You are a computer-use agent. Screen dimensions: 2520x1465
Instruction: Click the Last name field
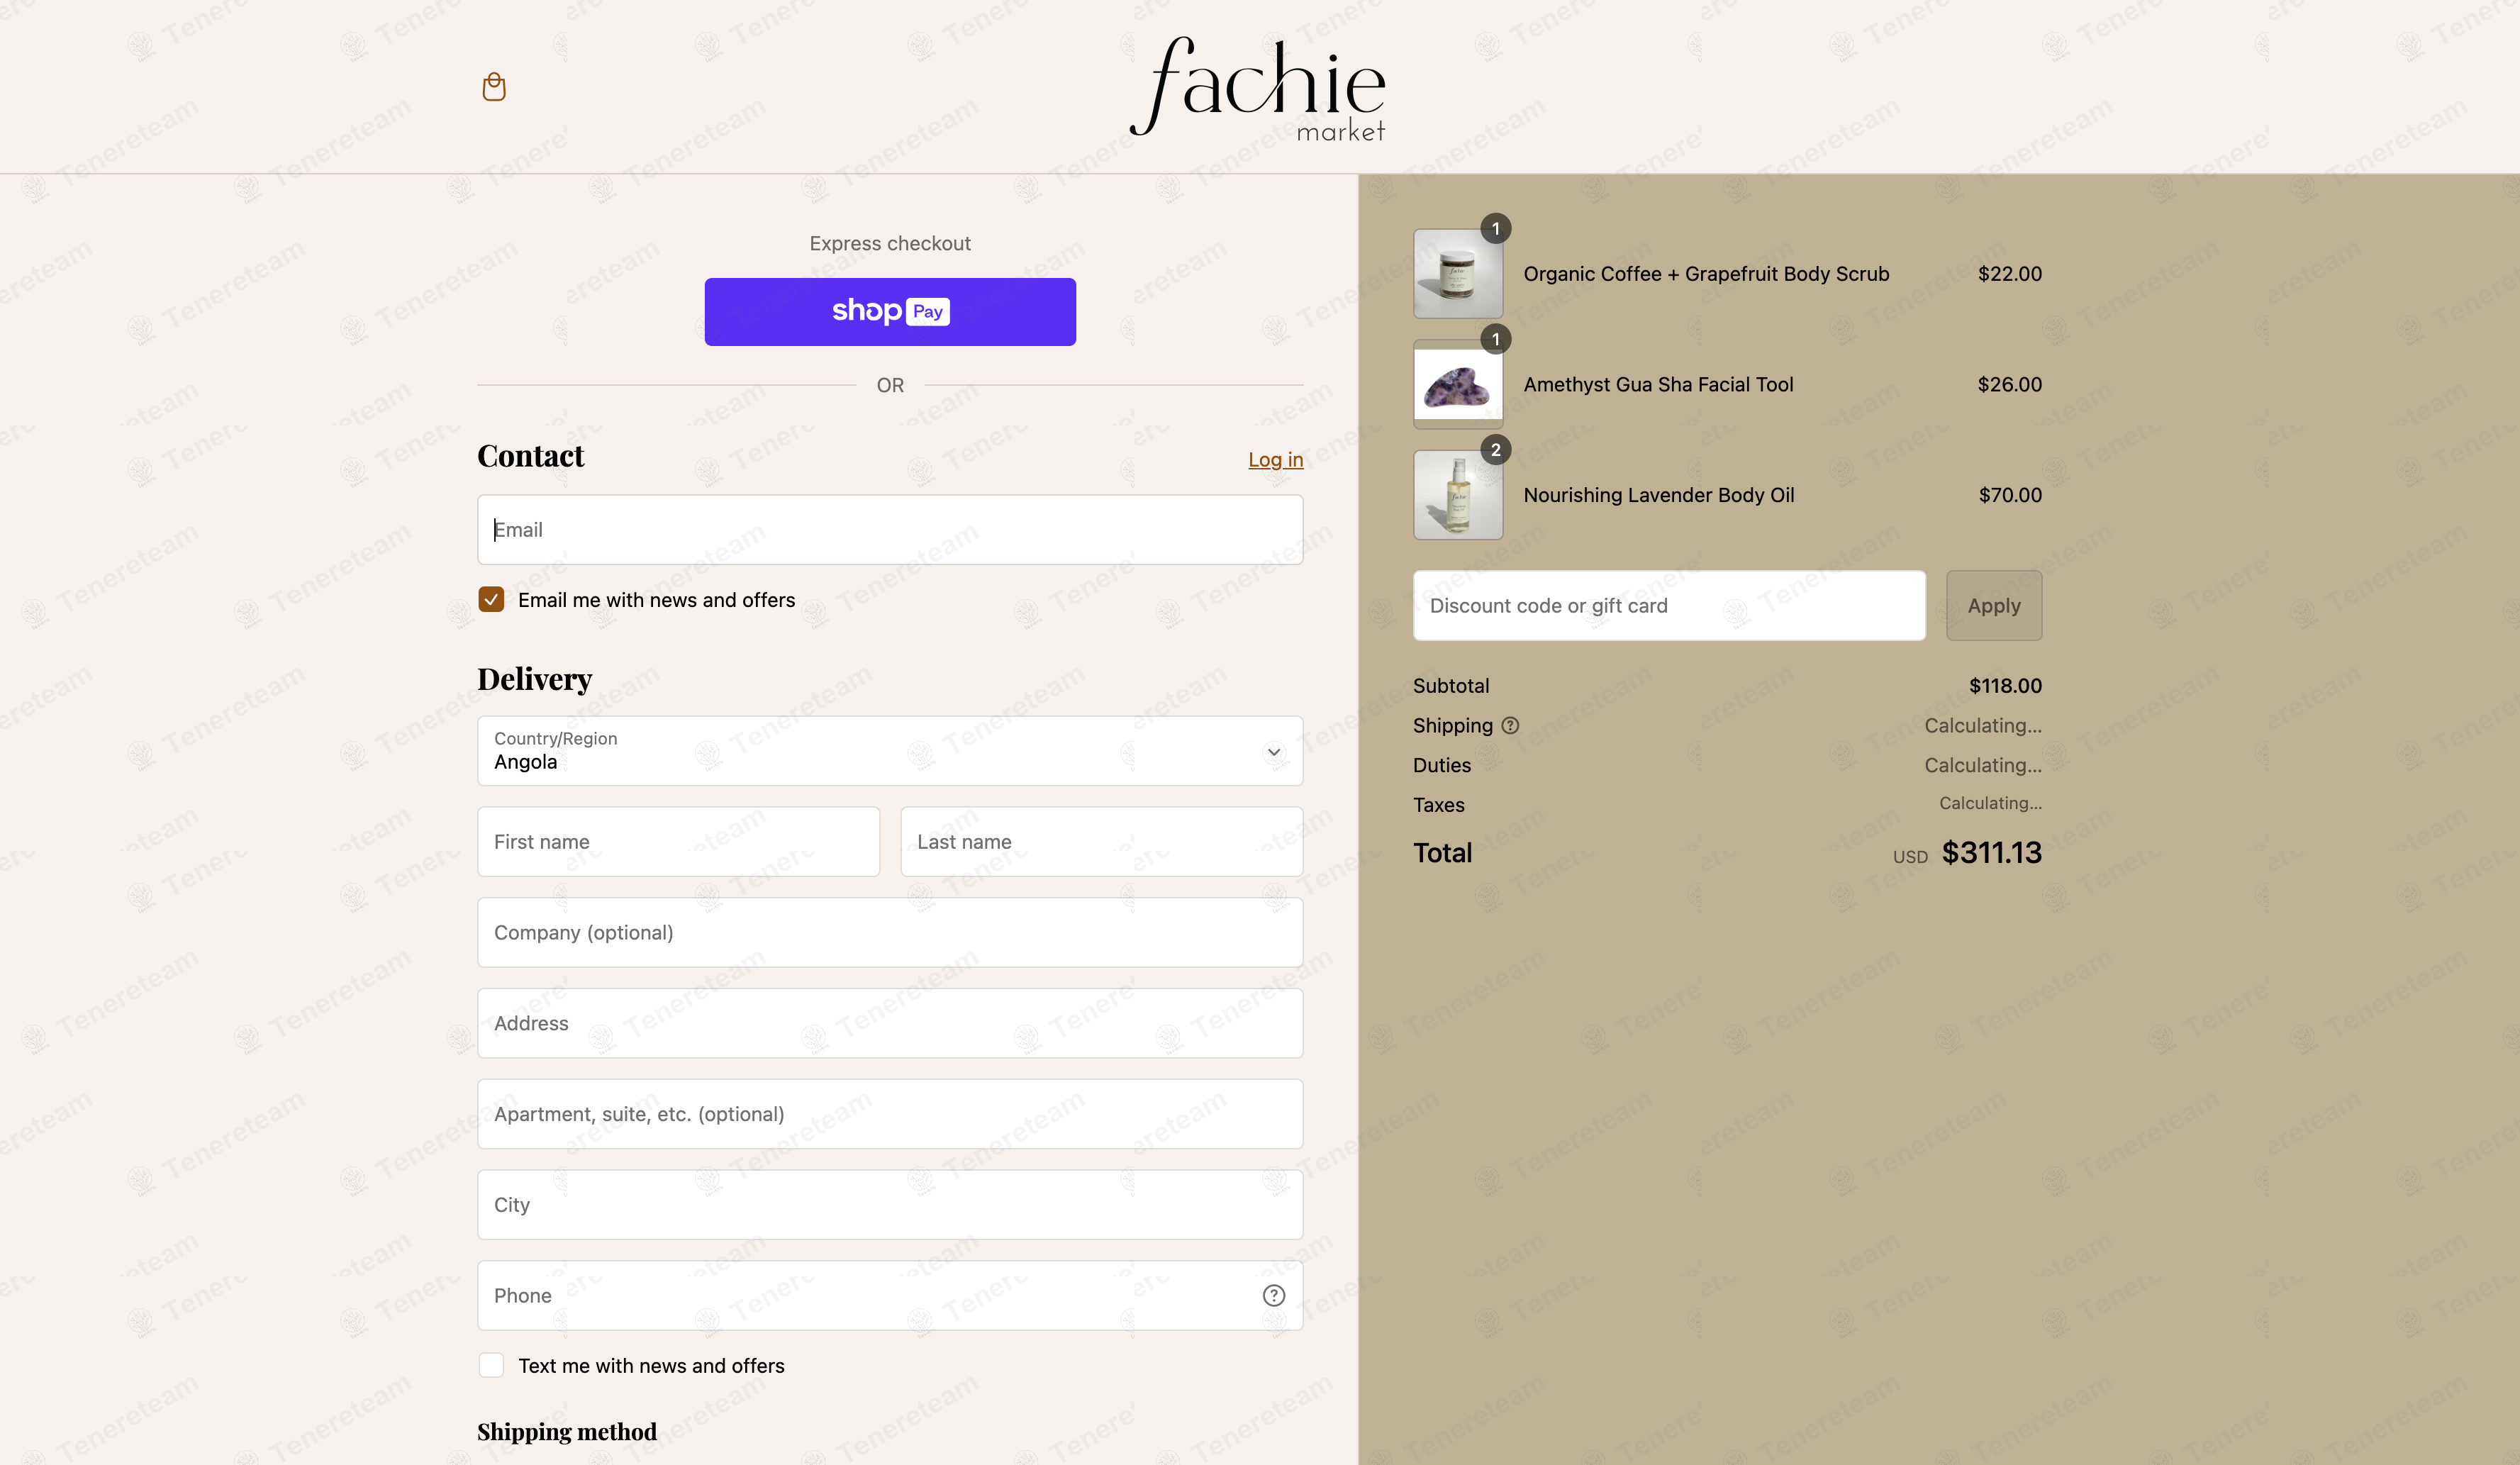point(1102,842)
